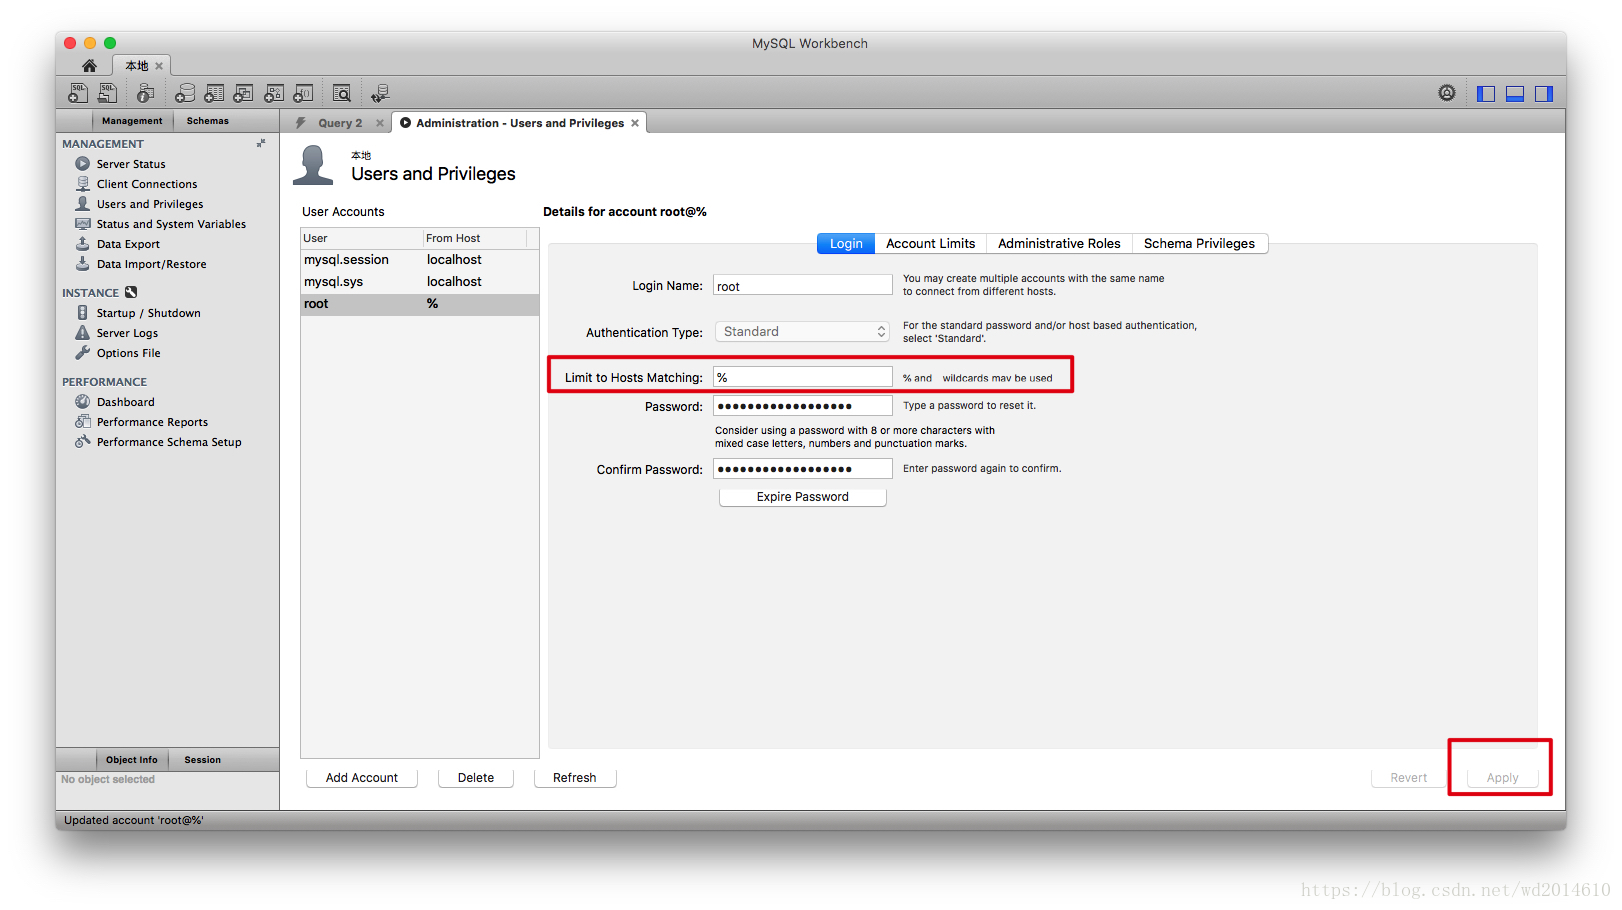The width and height of the screenshot is (1622, 910).
Task: Click the Expire Password button
Action: 802,497
